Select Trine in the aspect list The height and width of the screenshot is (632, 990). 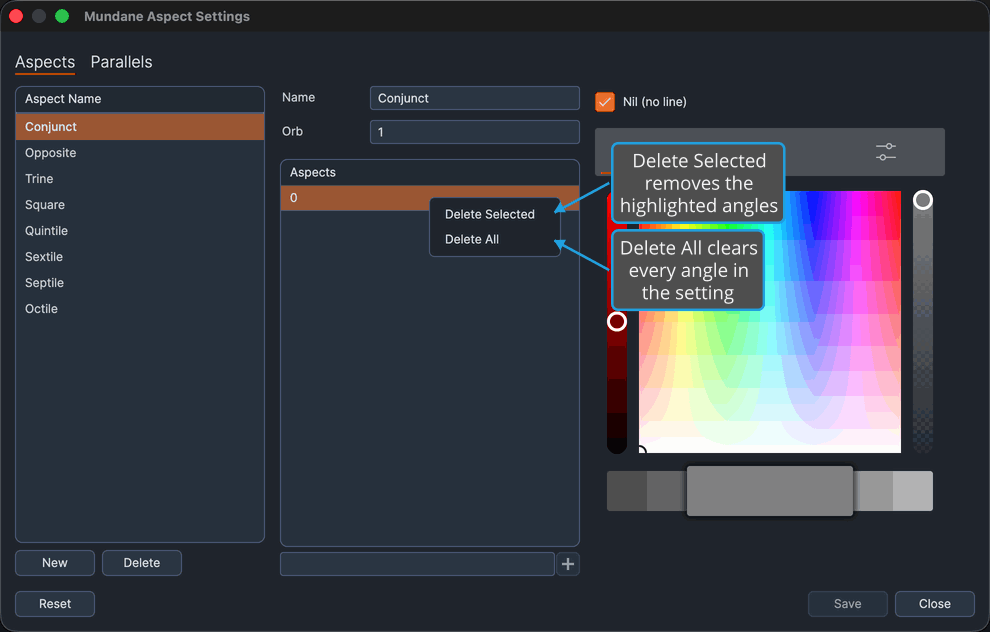pos(140,179)
